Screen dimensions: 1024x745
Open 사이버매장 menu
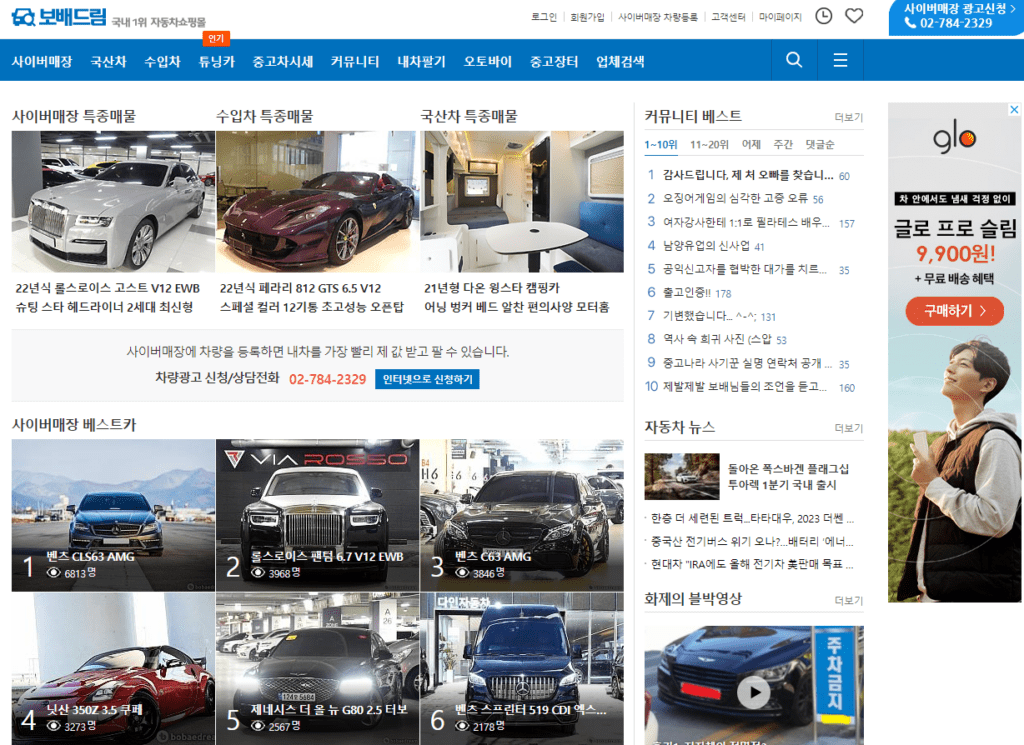pyautogui.click(x=42, y=61)
